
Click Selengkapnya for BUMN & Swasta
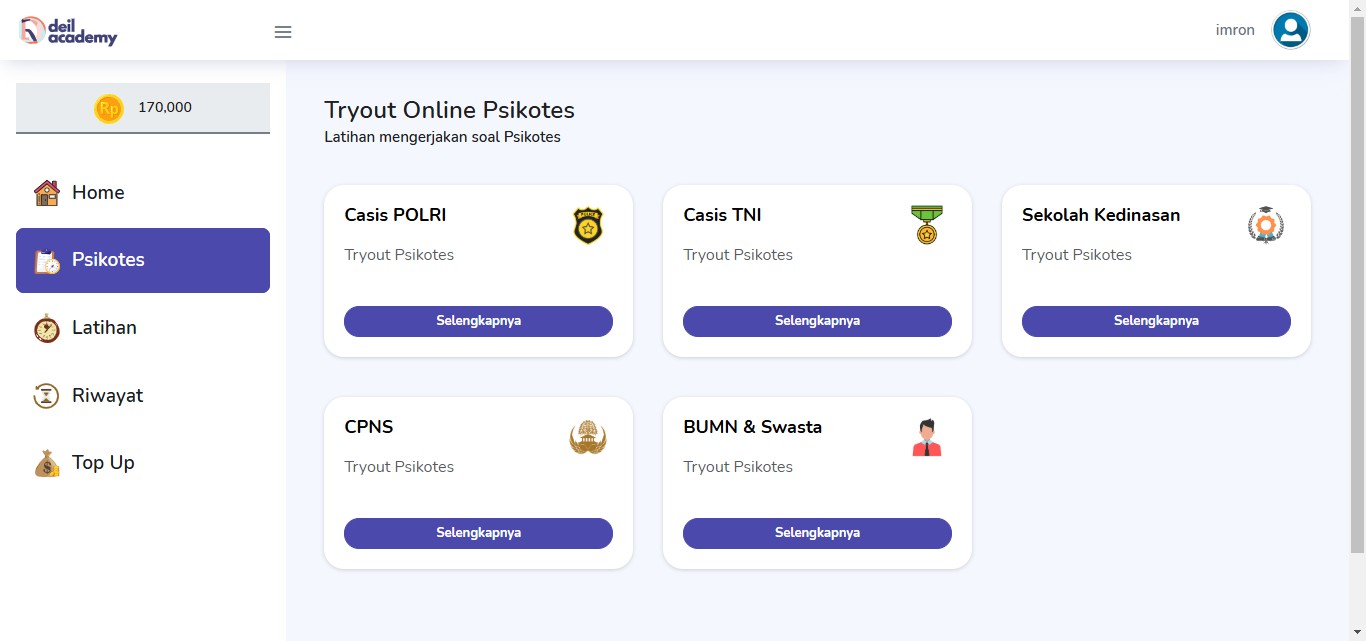click(817, 533)
